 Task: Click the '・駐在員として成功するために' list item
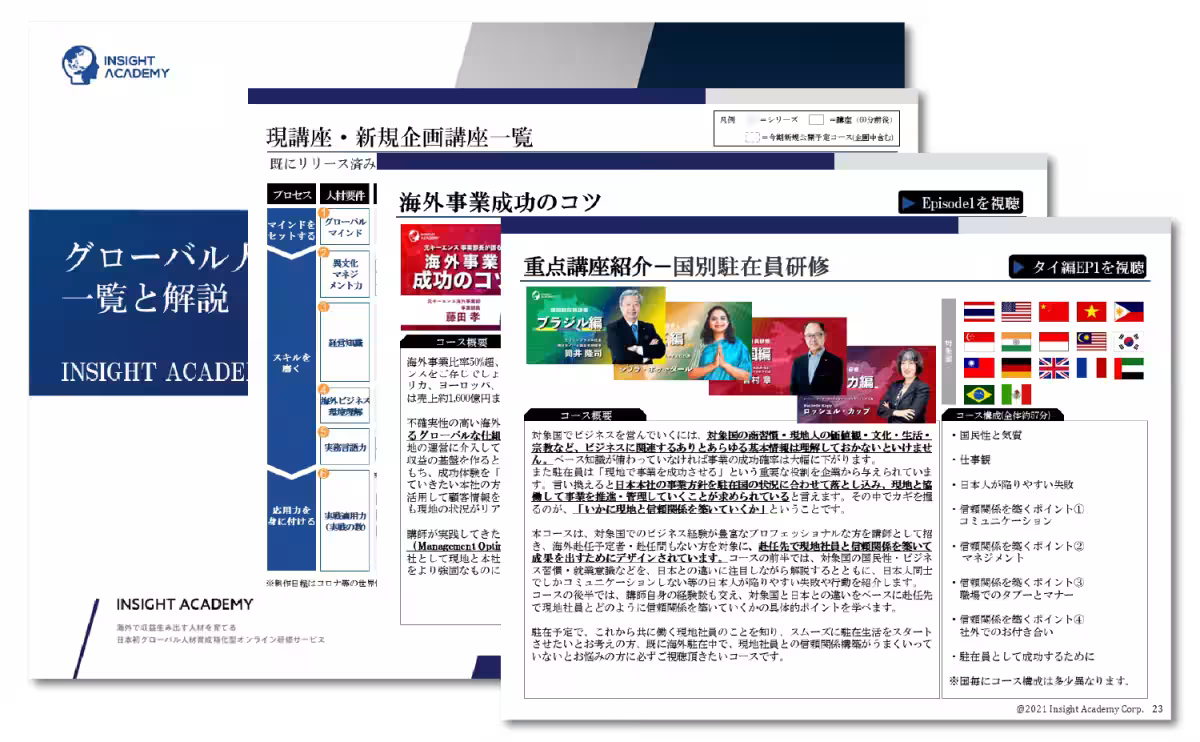1022,657
